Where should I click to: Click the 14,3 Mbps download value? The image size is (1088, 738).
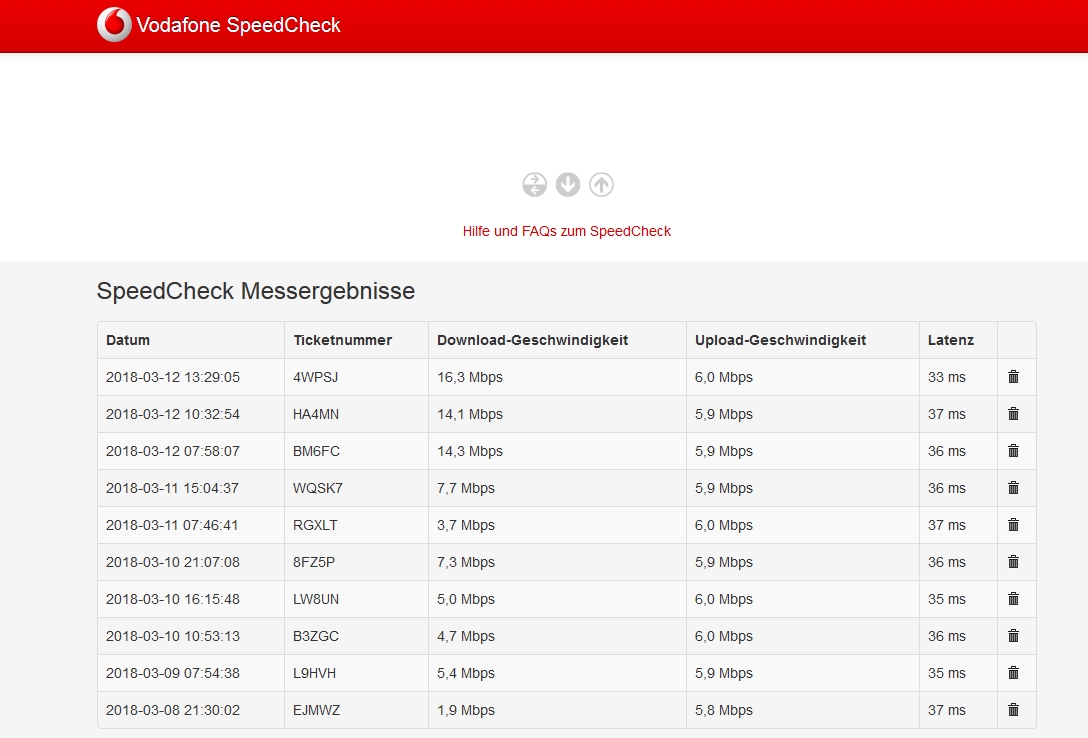click(470, 451)
